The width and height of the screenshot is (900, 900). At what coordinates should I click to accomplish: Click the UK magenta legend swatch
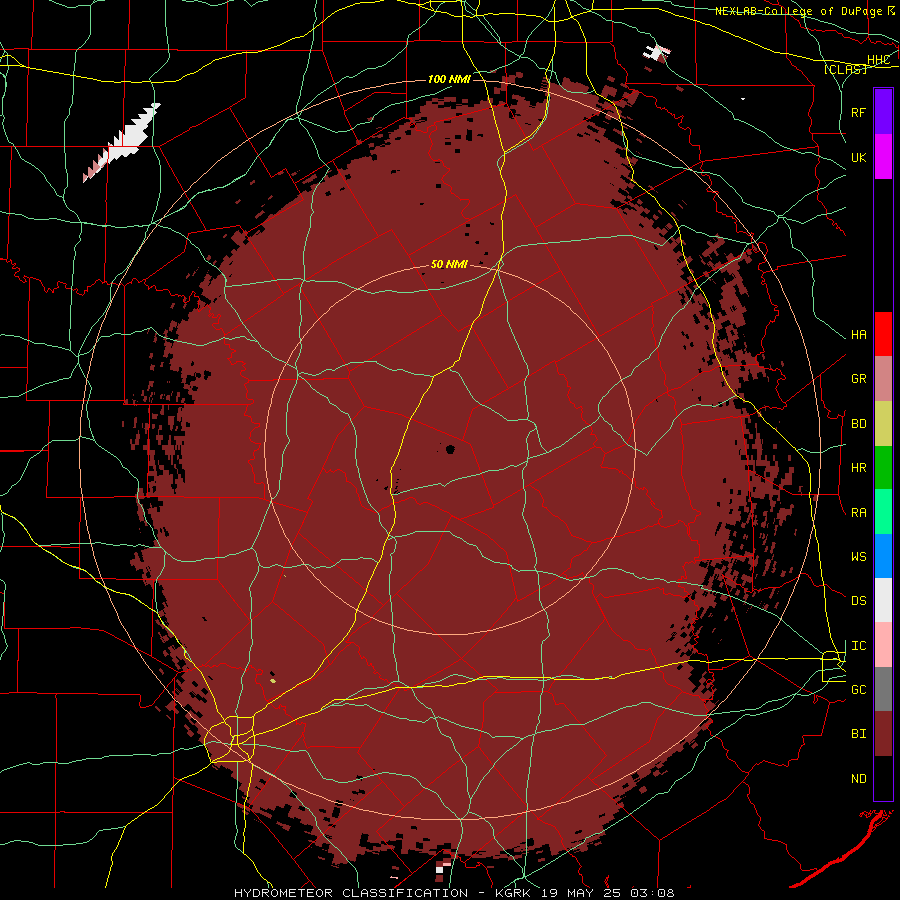(883, 156)
